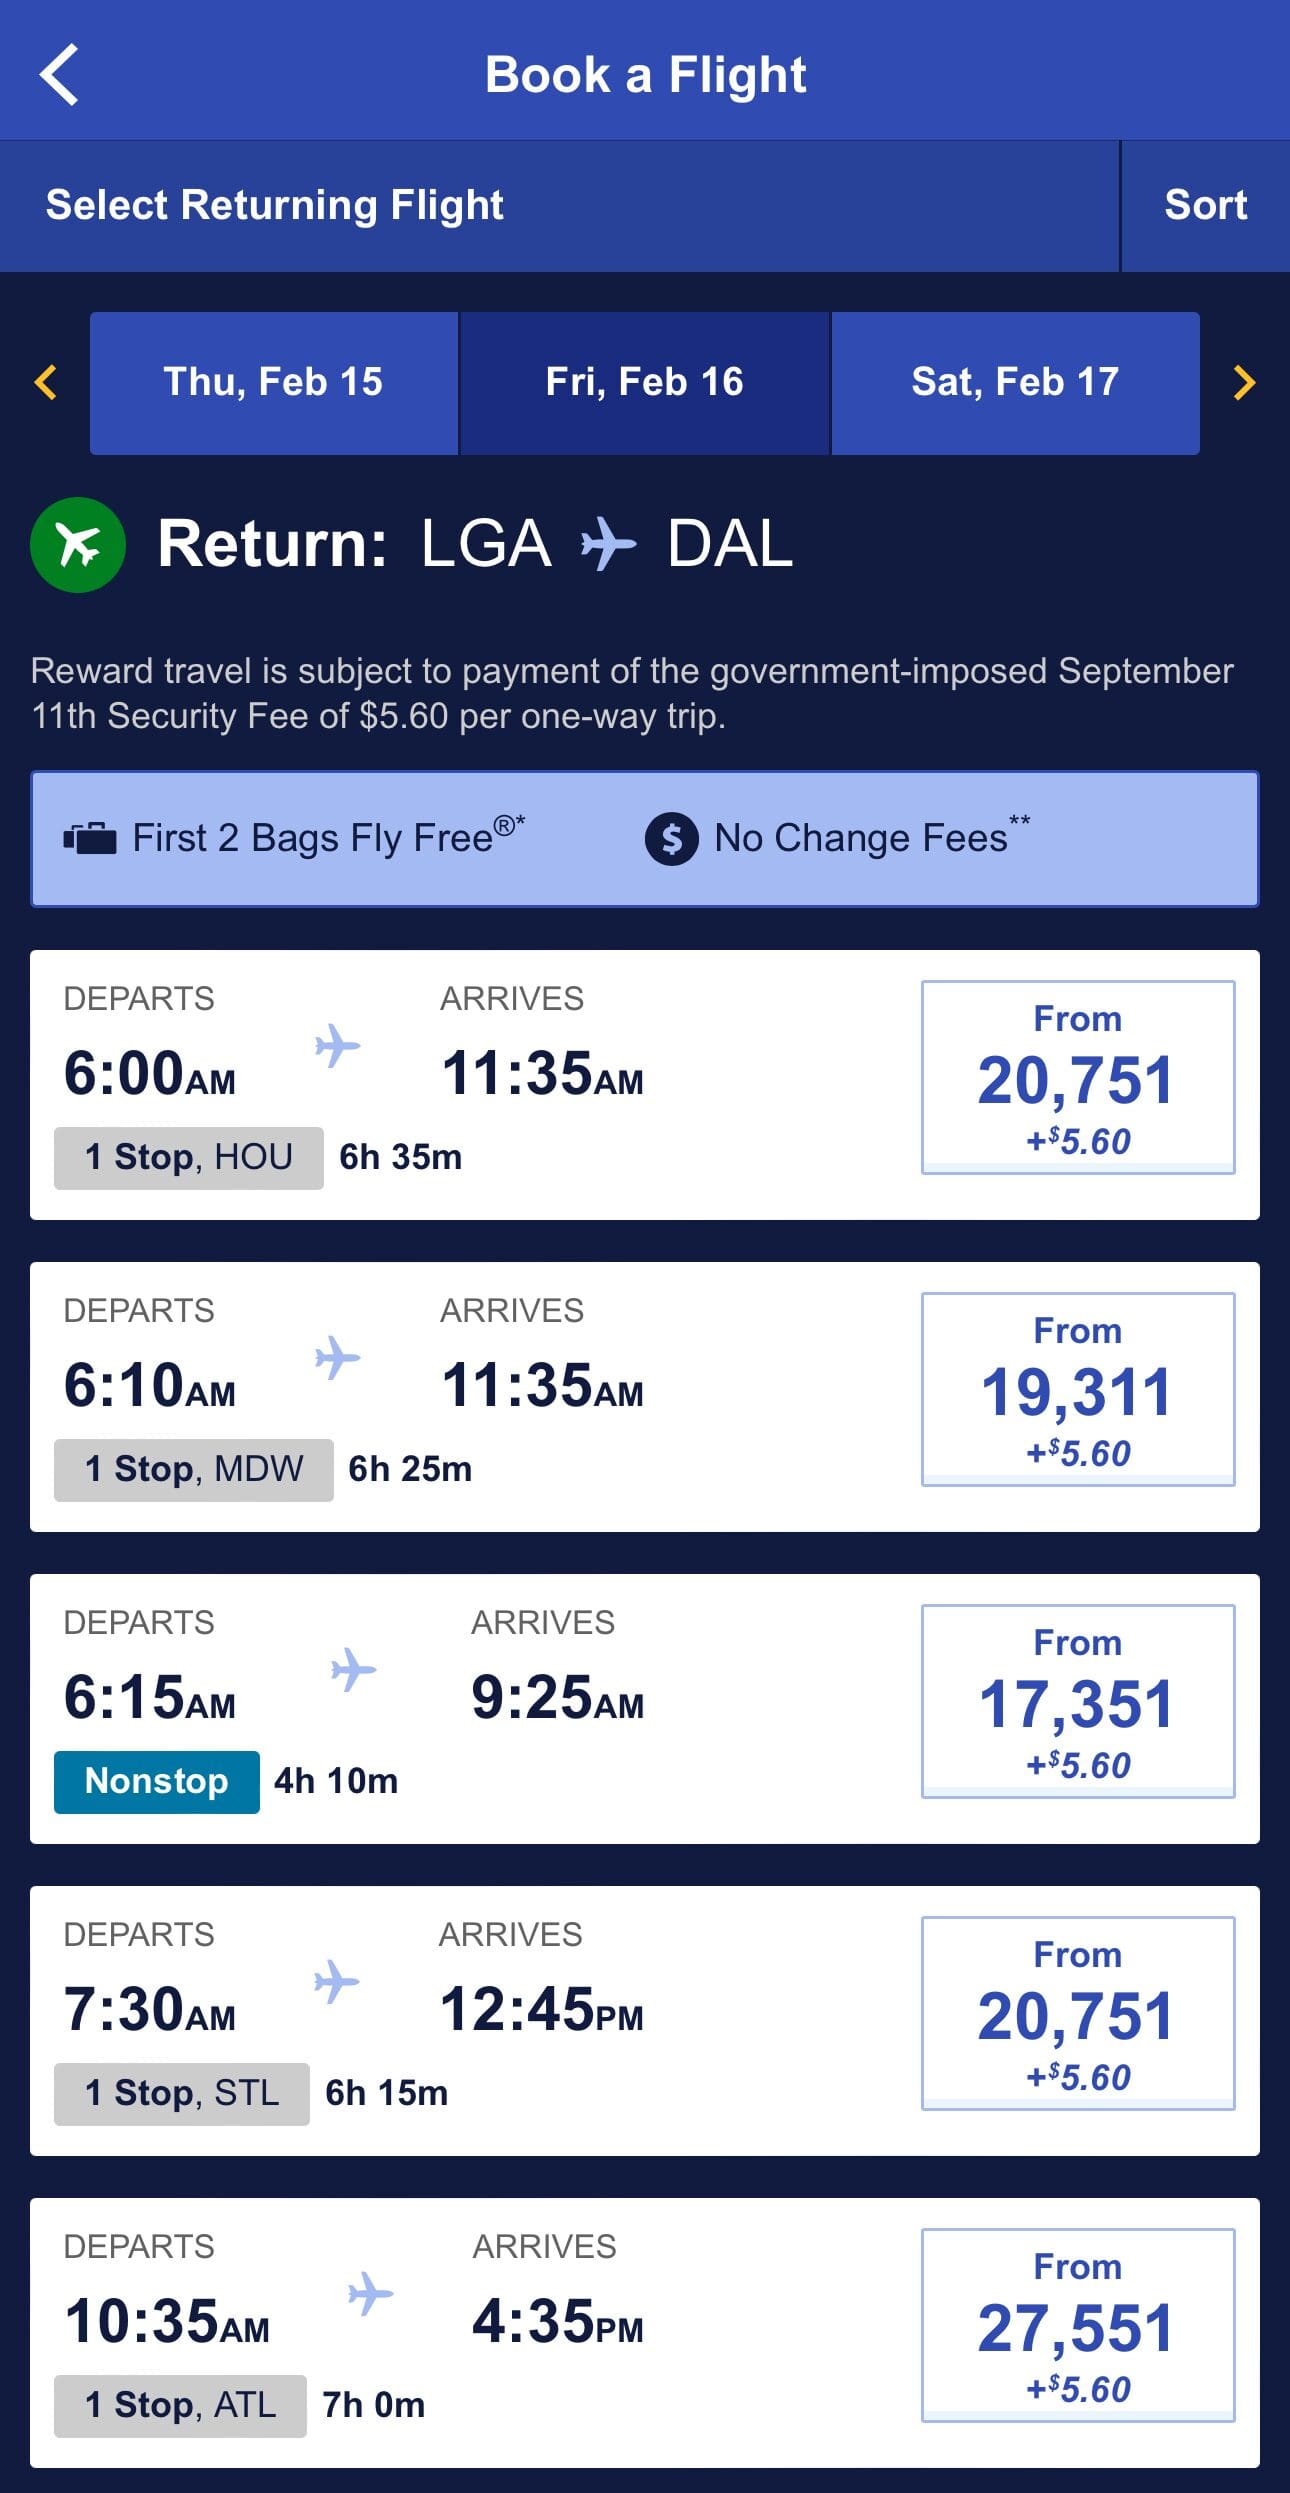Screen dimensions: 1290x2493
Task: Click the 1 Stop, HOU label
Action: pos(186,1157)
